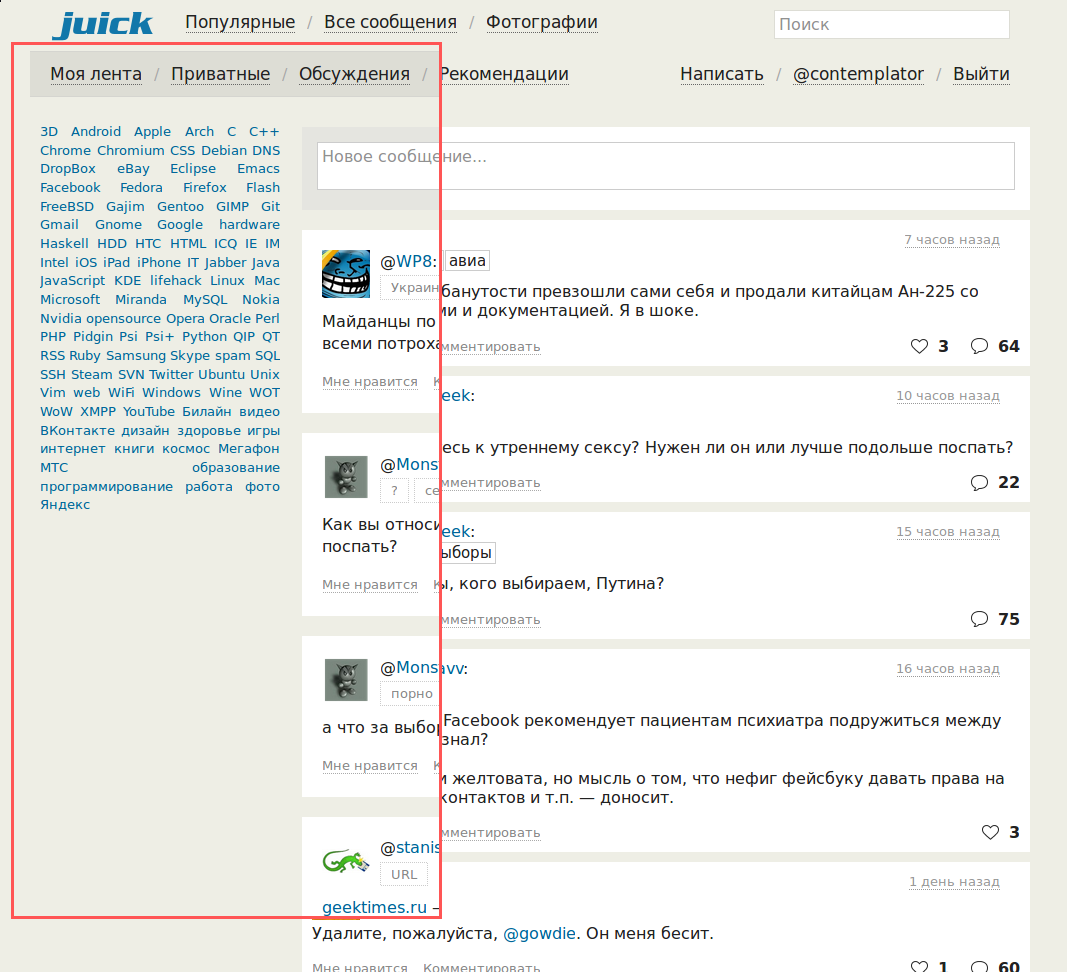1067x972 pixels.
Task: Click heart icon on the Facebook psychiatrist post
Action: (991, 832)
